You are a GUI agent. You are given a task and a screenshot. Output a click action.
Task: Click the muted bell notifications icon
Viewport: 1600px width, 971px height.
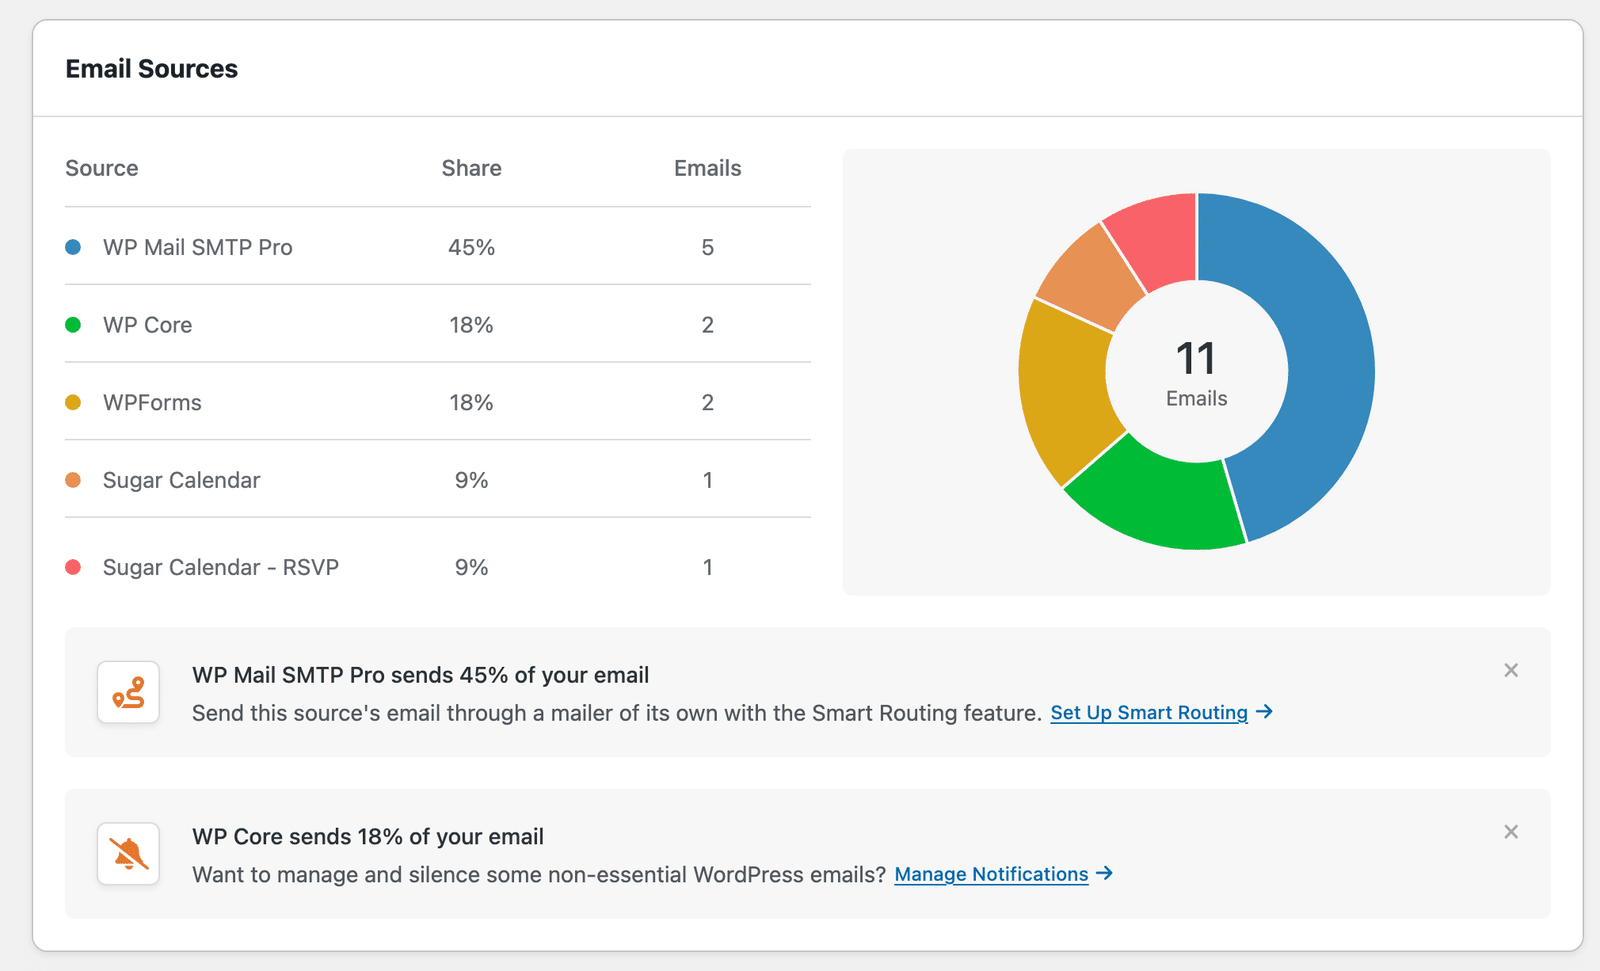tap(128, 854)
